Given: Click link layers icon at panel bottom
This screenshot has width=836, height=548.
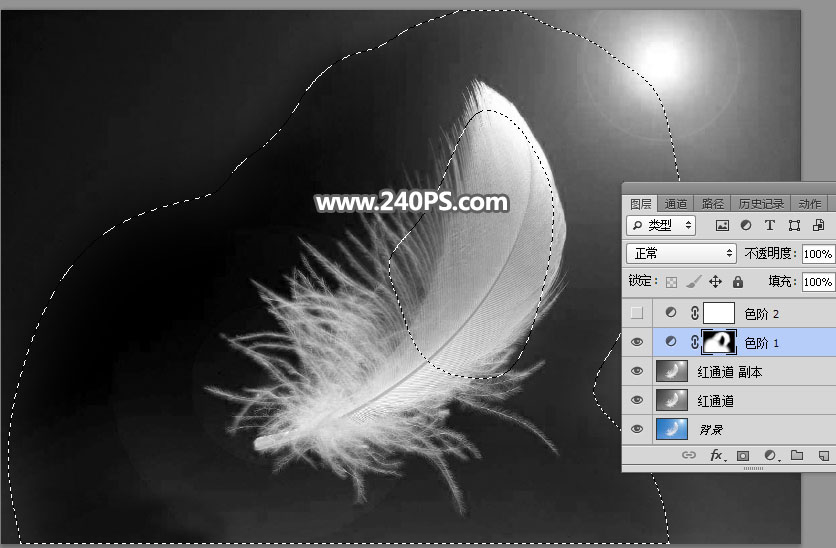Looking at the screenshot, I should click(x=689, y=455).
